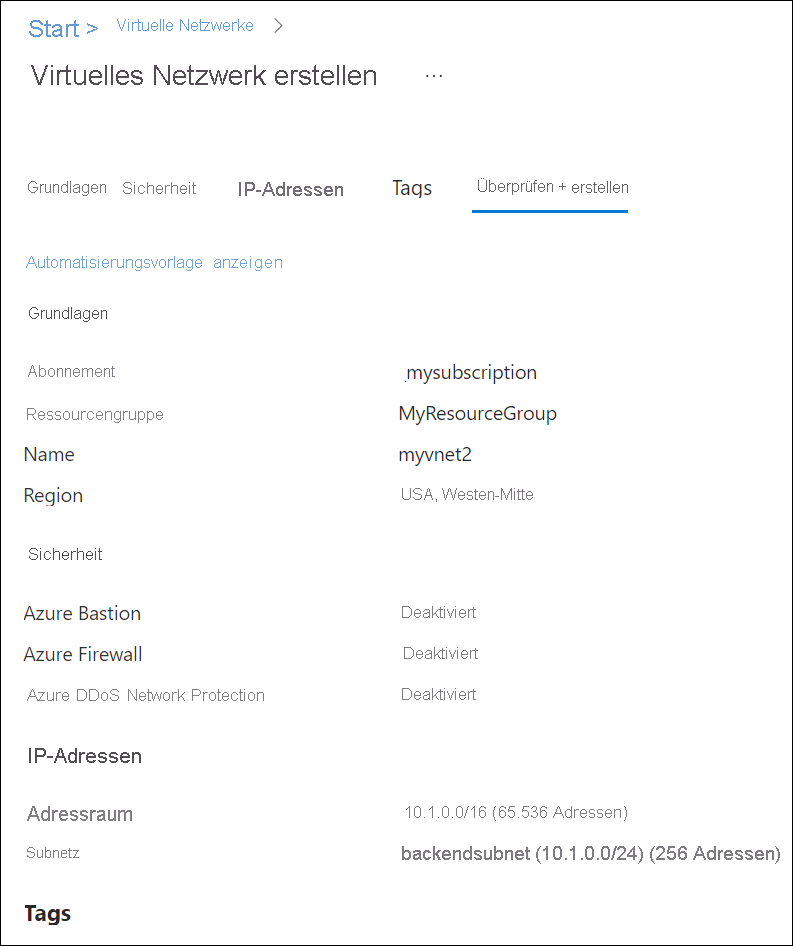Click the backendsubnet subnet value
This screenshot has height=946, width=793.
tap(591, 854)
